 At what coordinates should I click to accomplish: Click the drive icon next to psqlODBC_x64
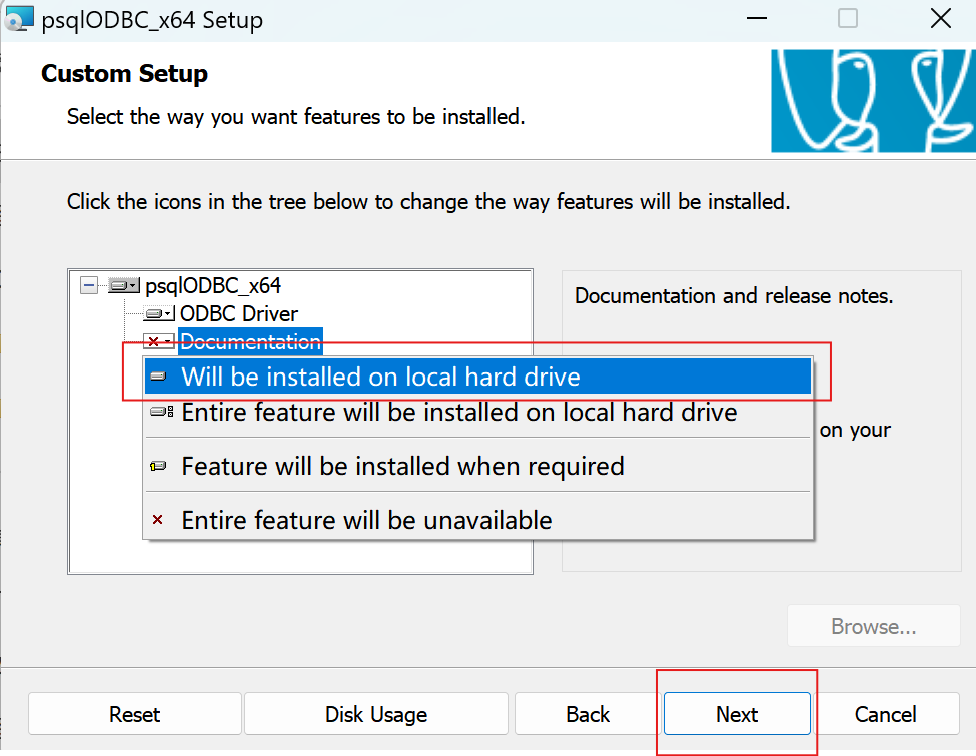pyautogui.click(x=120, y=285)
